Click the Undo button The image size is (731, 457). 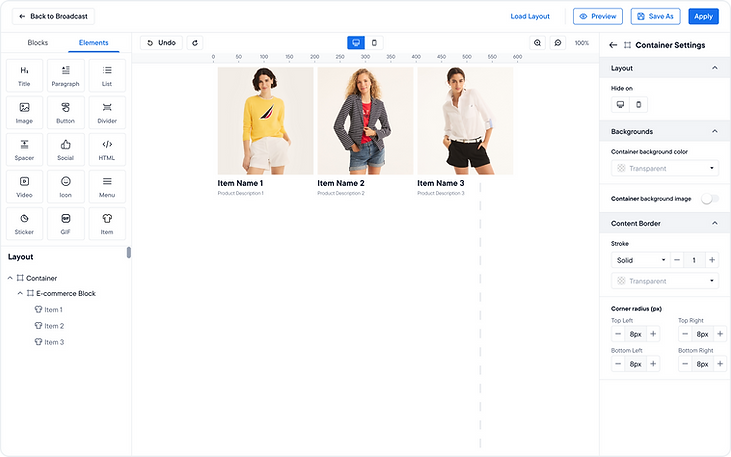[161, 43]
